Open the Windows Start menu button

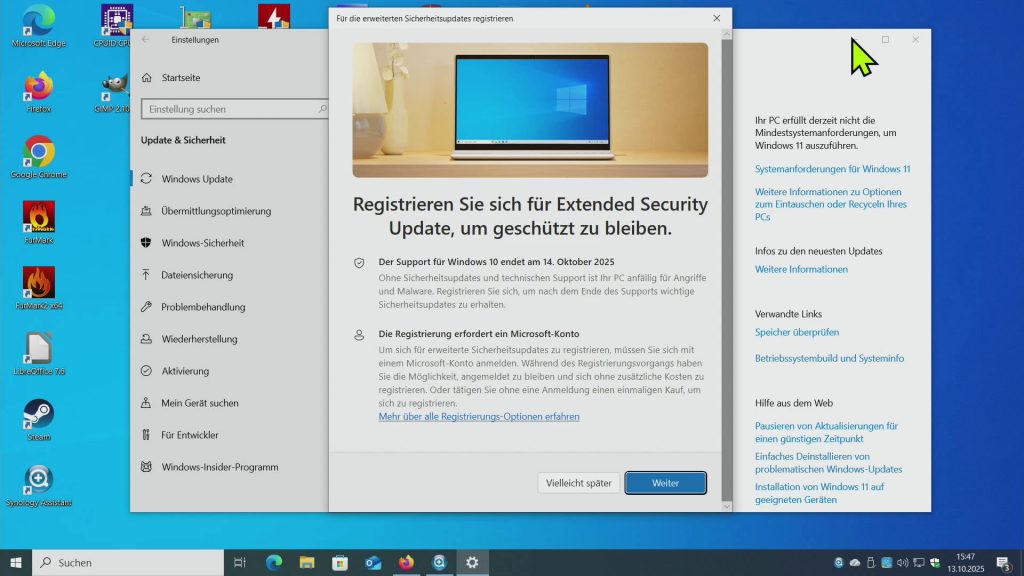point(16,562)
